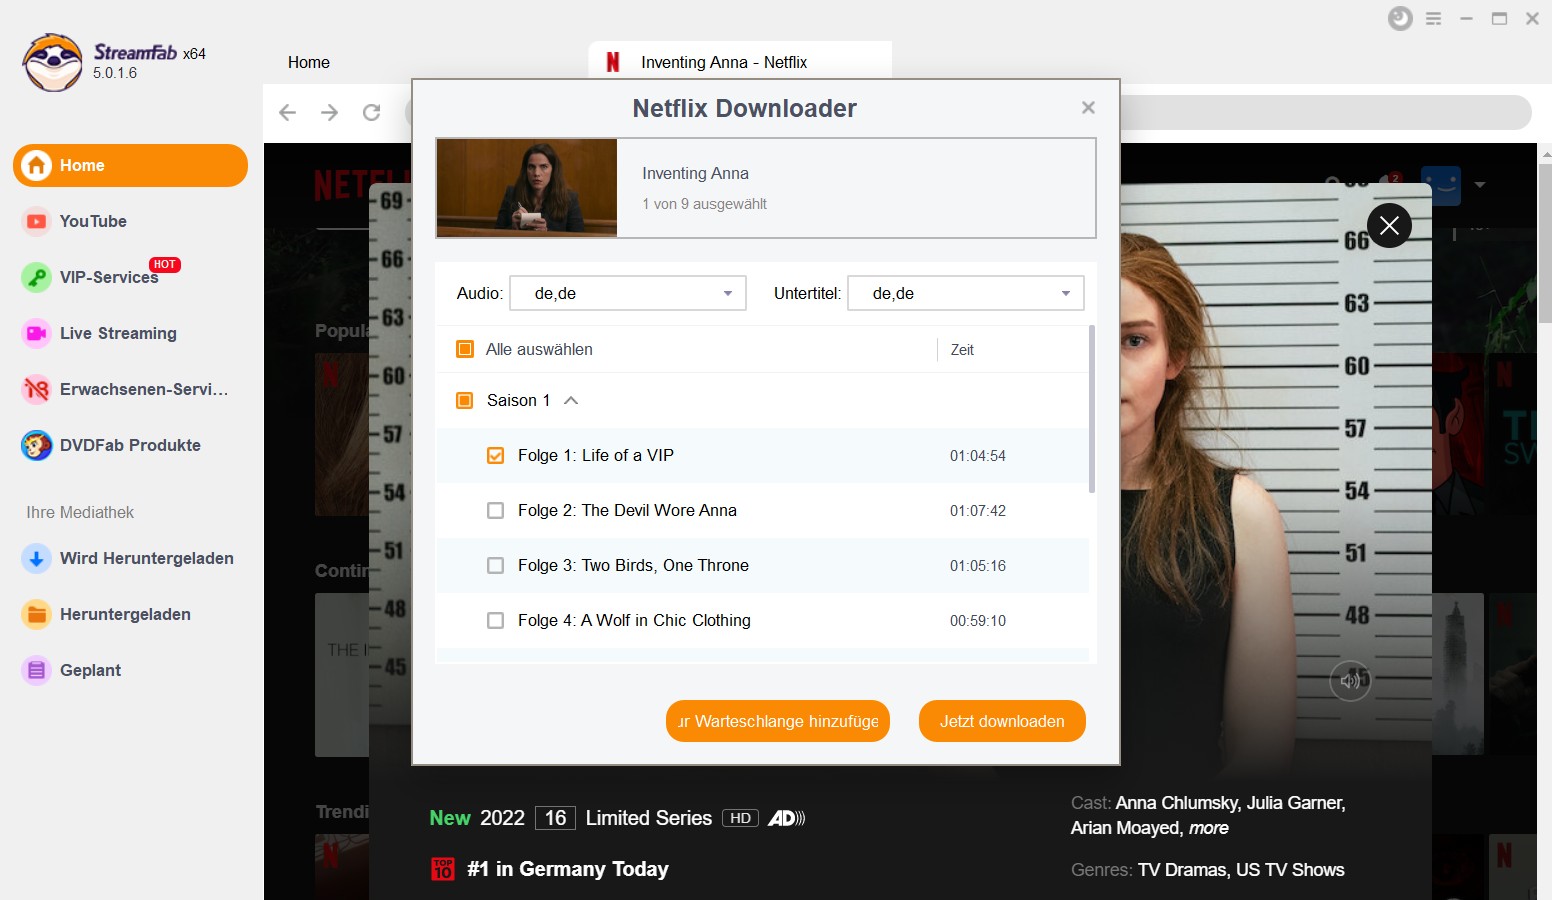
Task: Open the StreamFab hamburger menu
Action: coord(1433,18)
